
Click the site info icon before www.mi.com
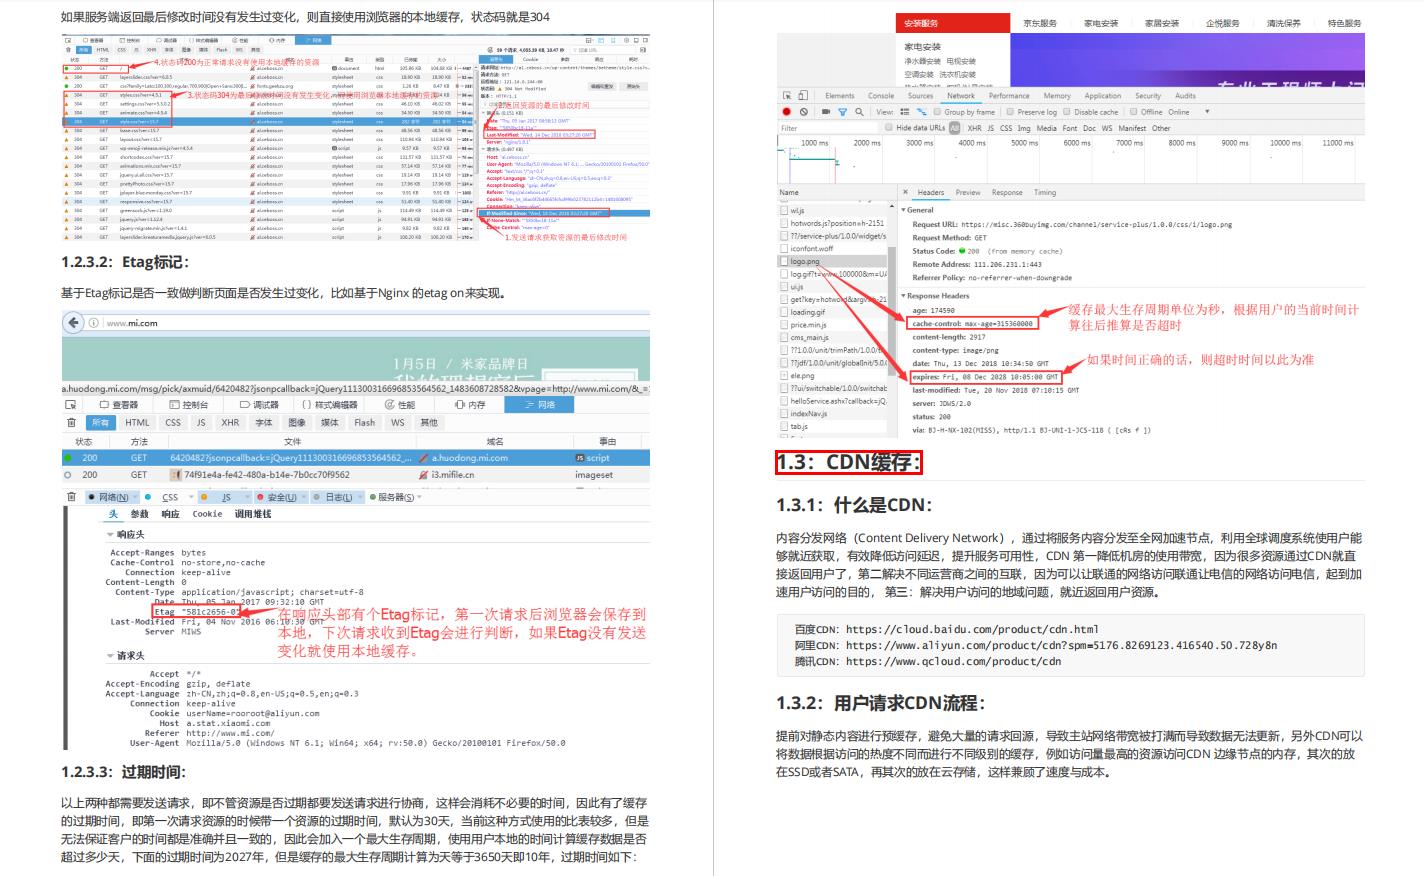94,323
